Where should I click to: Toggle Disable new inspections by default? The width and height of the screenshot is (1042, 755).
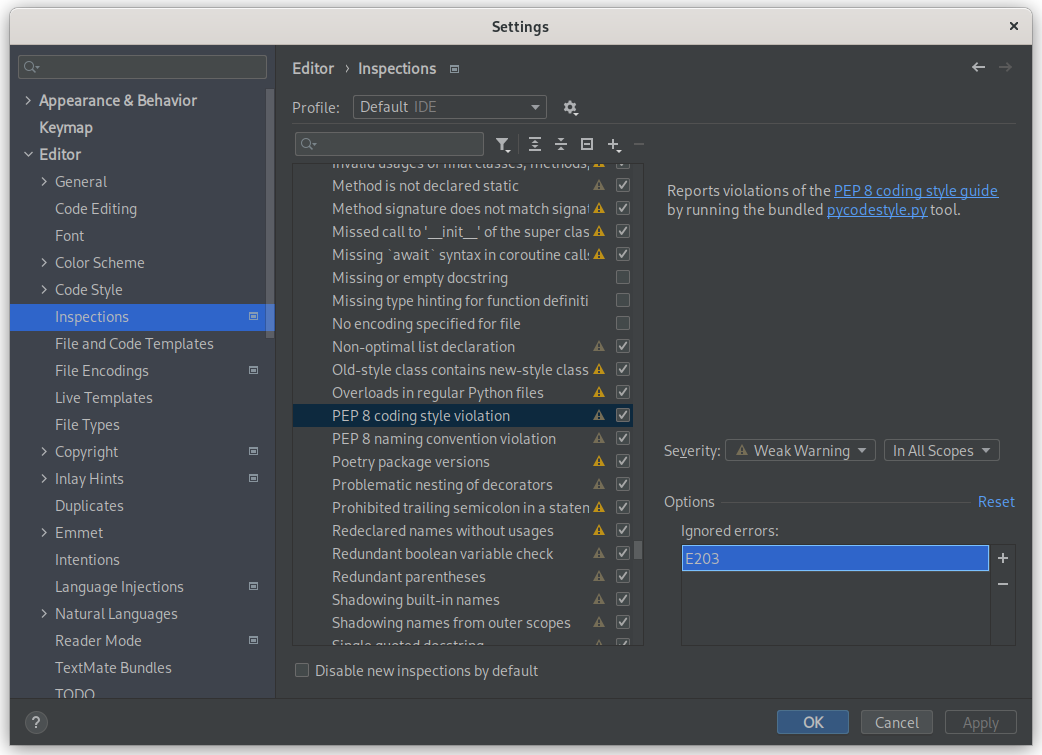(x=302, y=671)
